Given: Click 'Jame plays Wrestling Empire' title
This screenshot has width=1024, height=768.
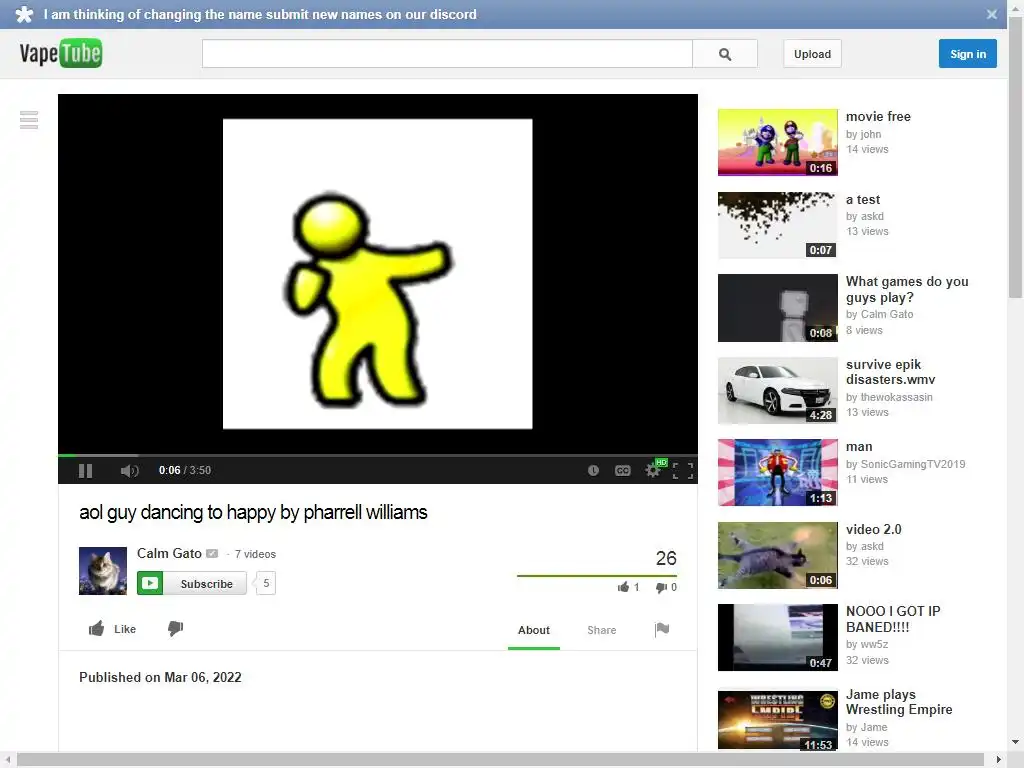Looking at the screenshot, I should point(899,701).
